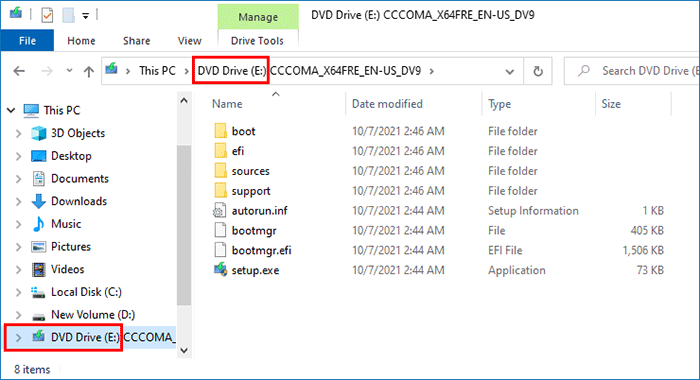Image resolution: width=700 pixels, height=380 pixels.
Task: Click the navigation pane scroll up arrow
Action: pyautogui.click(x=184, y=101)
